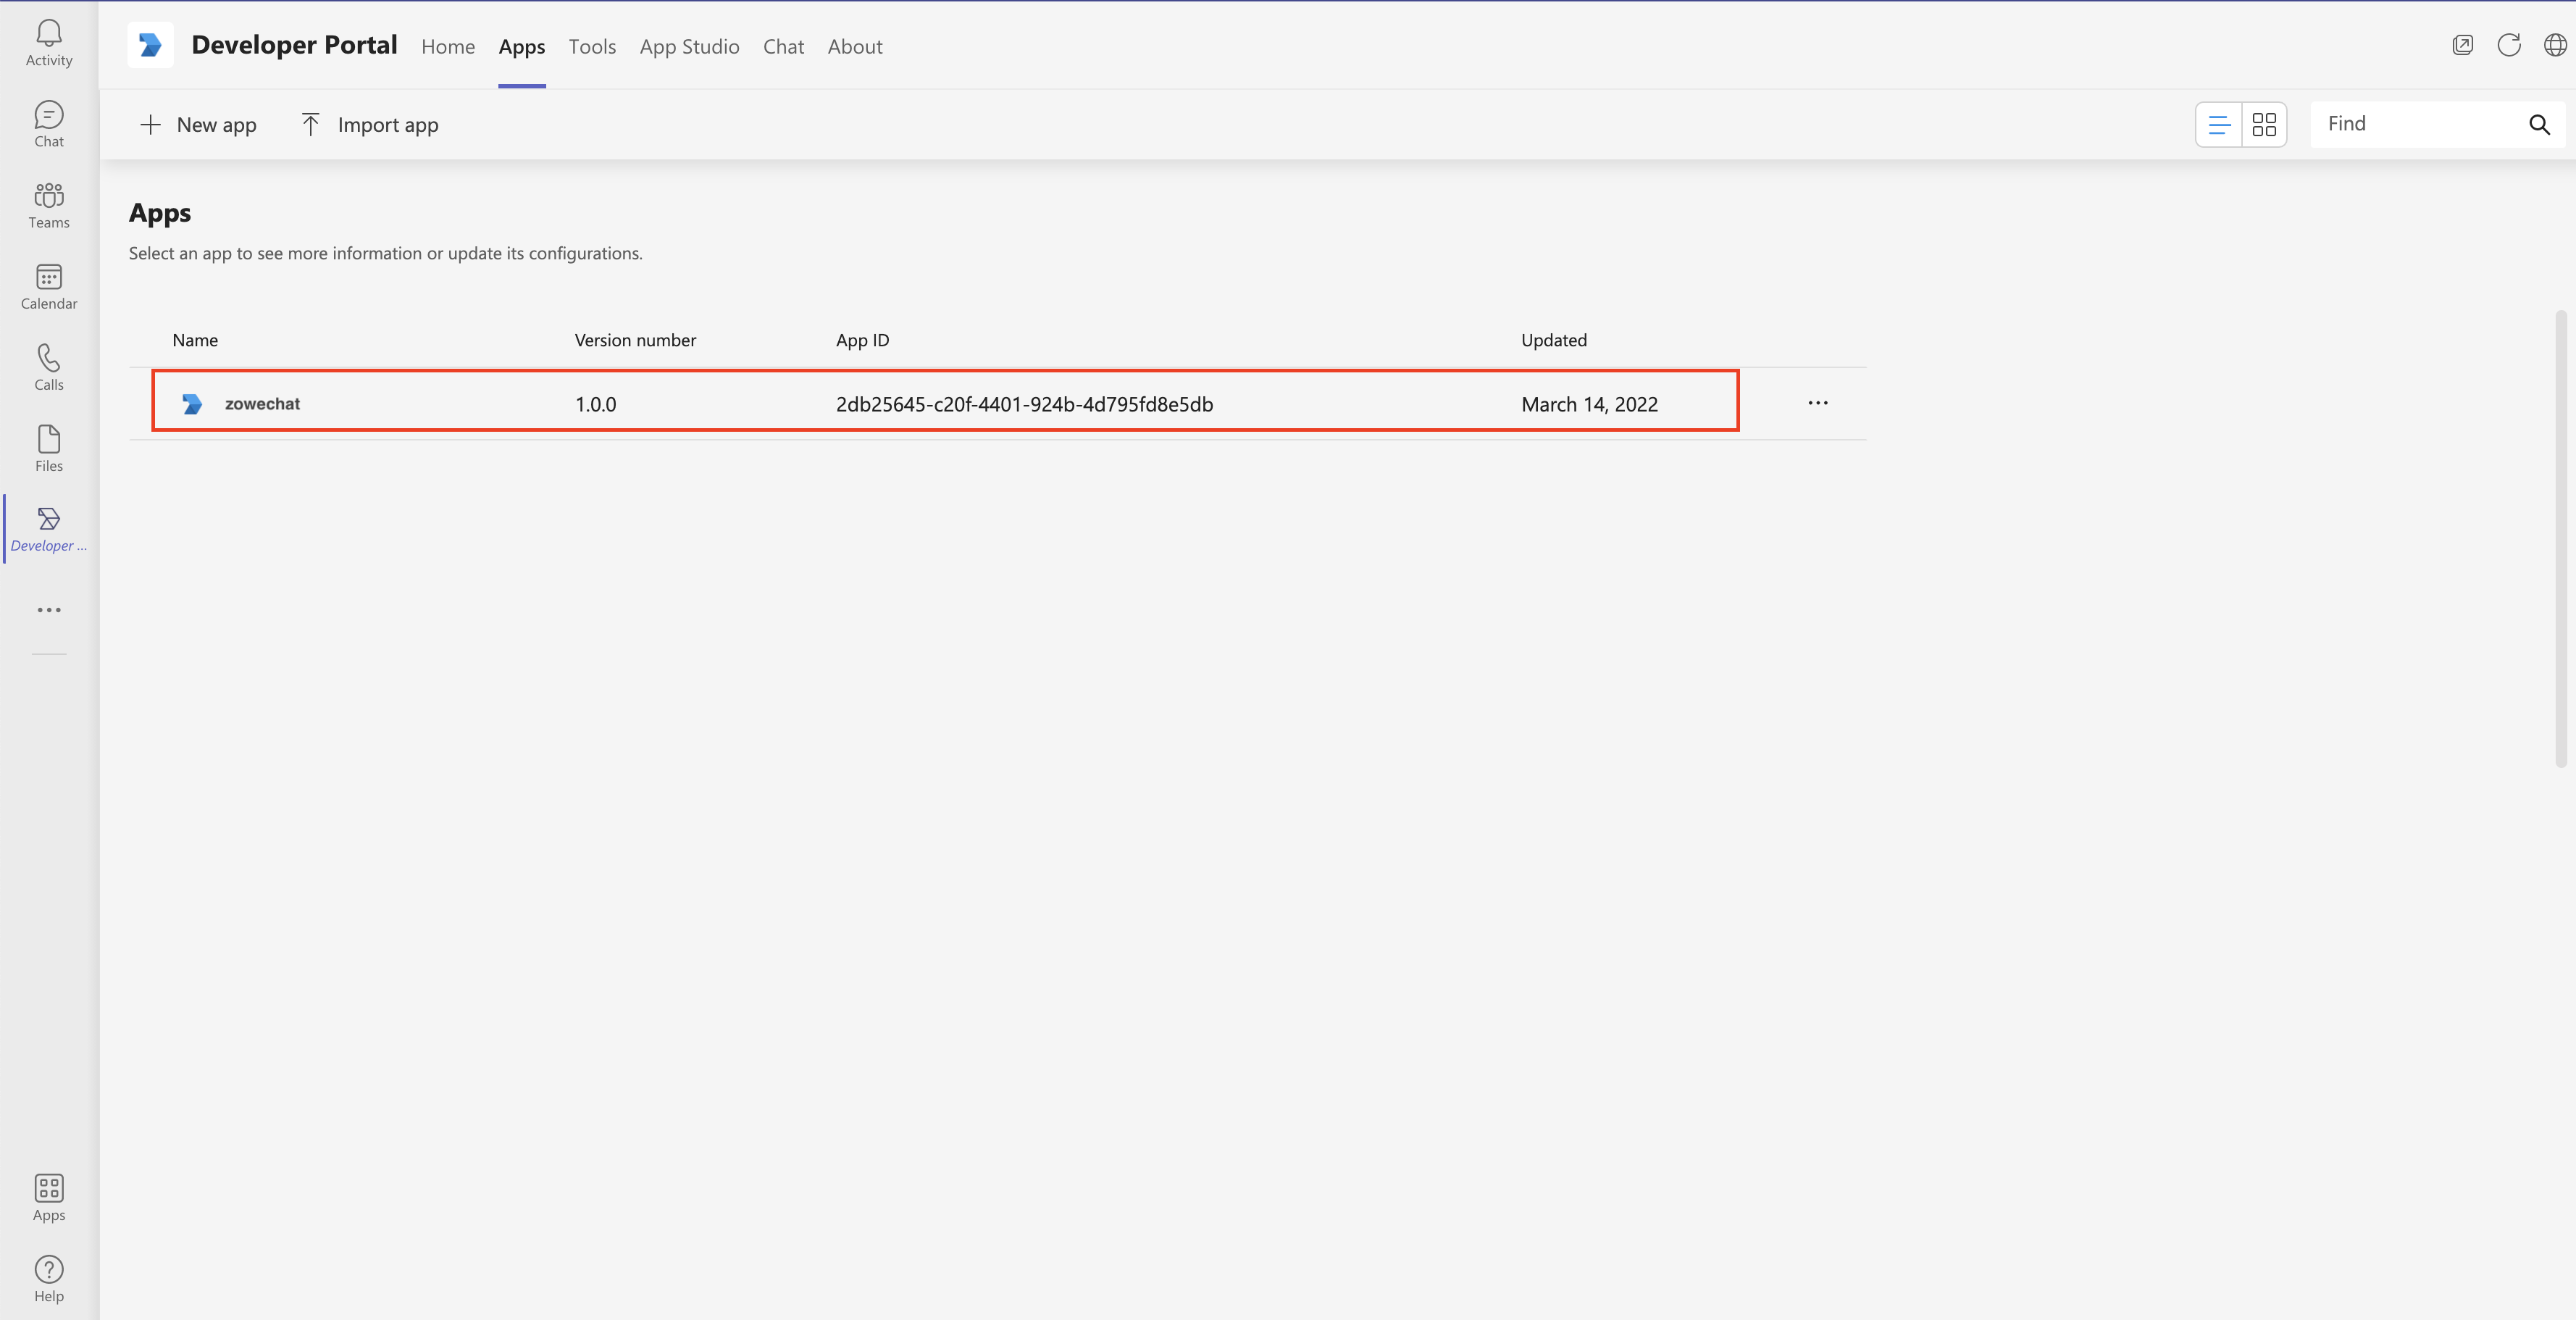Click the reload icon at top right
Screen dimensions: 2576x1320
[2508, 45]
